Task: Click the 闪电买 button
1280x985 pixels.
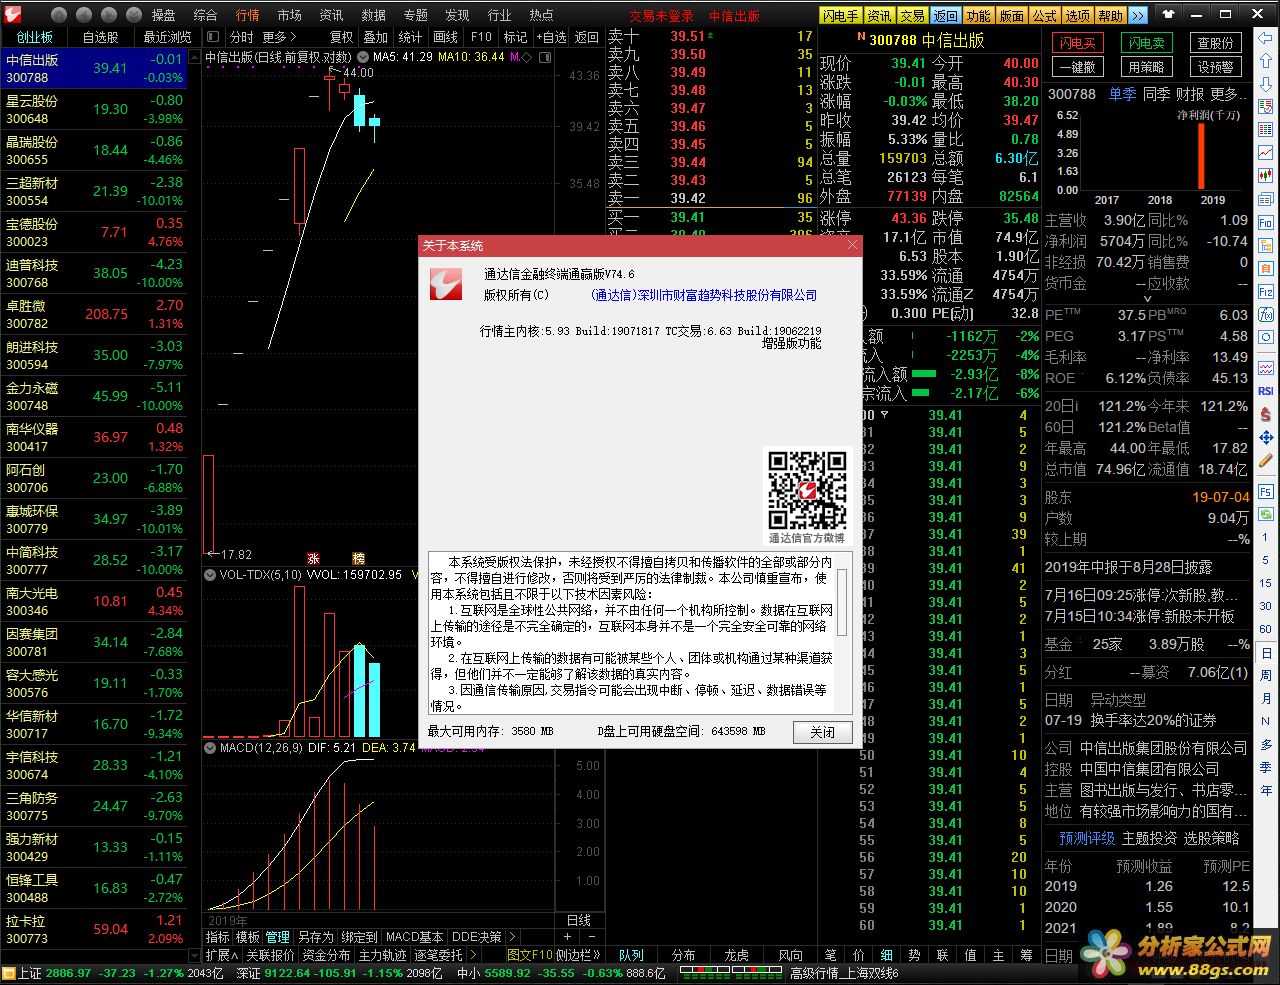Action: (x=1078, y=43)
